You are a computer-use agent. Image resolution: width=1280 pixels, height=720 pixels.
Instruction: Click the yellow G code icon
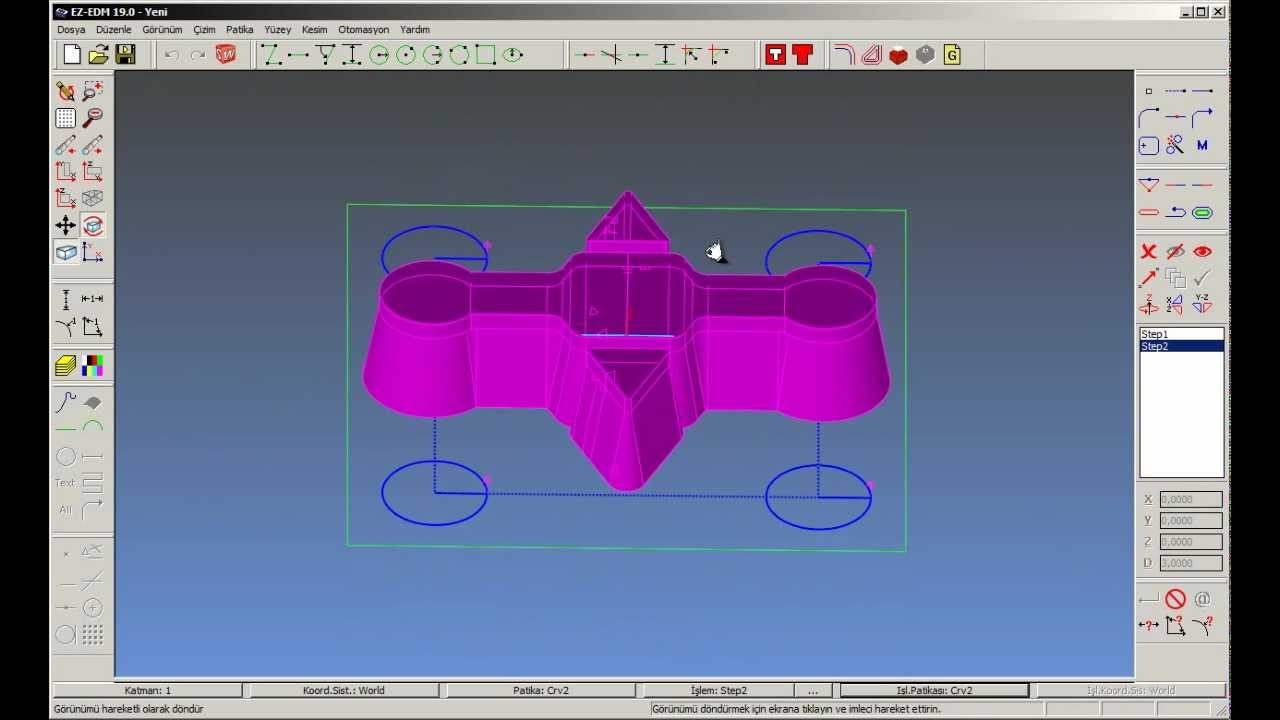[x=952, y=55]
